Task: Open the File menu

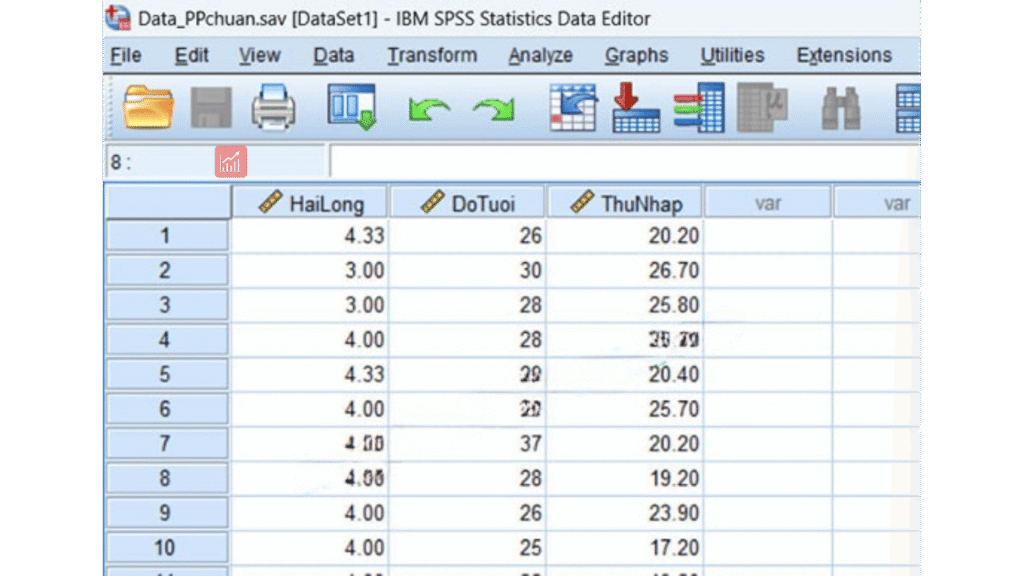Action: pos(125,56)
